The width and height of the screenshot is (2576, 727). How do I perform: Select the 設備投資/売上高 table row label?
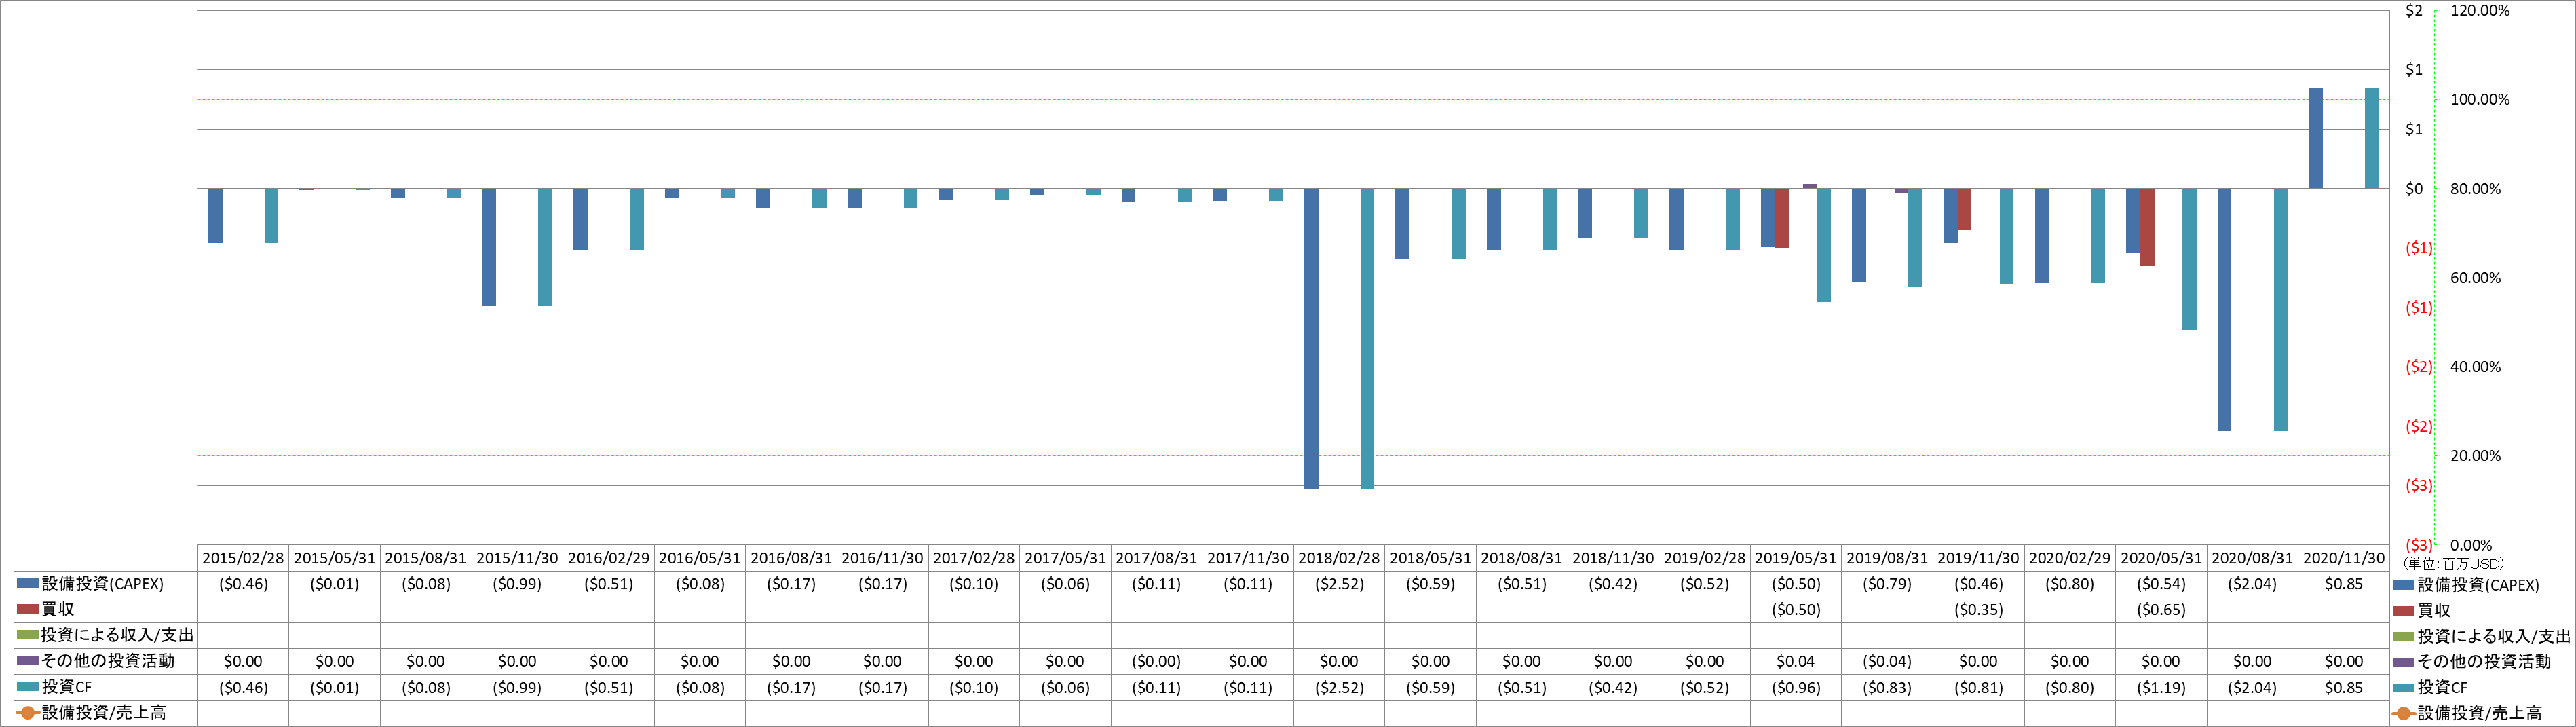[104, 713]
